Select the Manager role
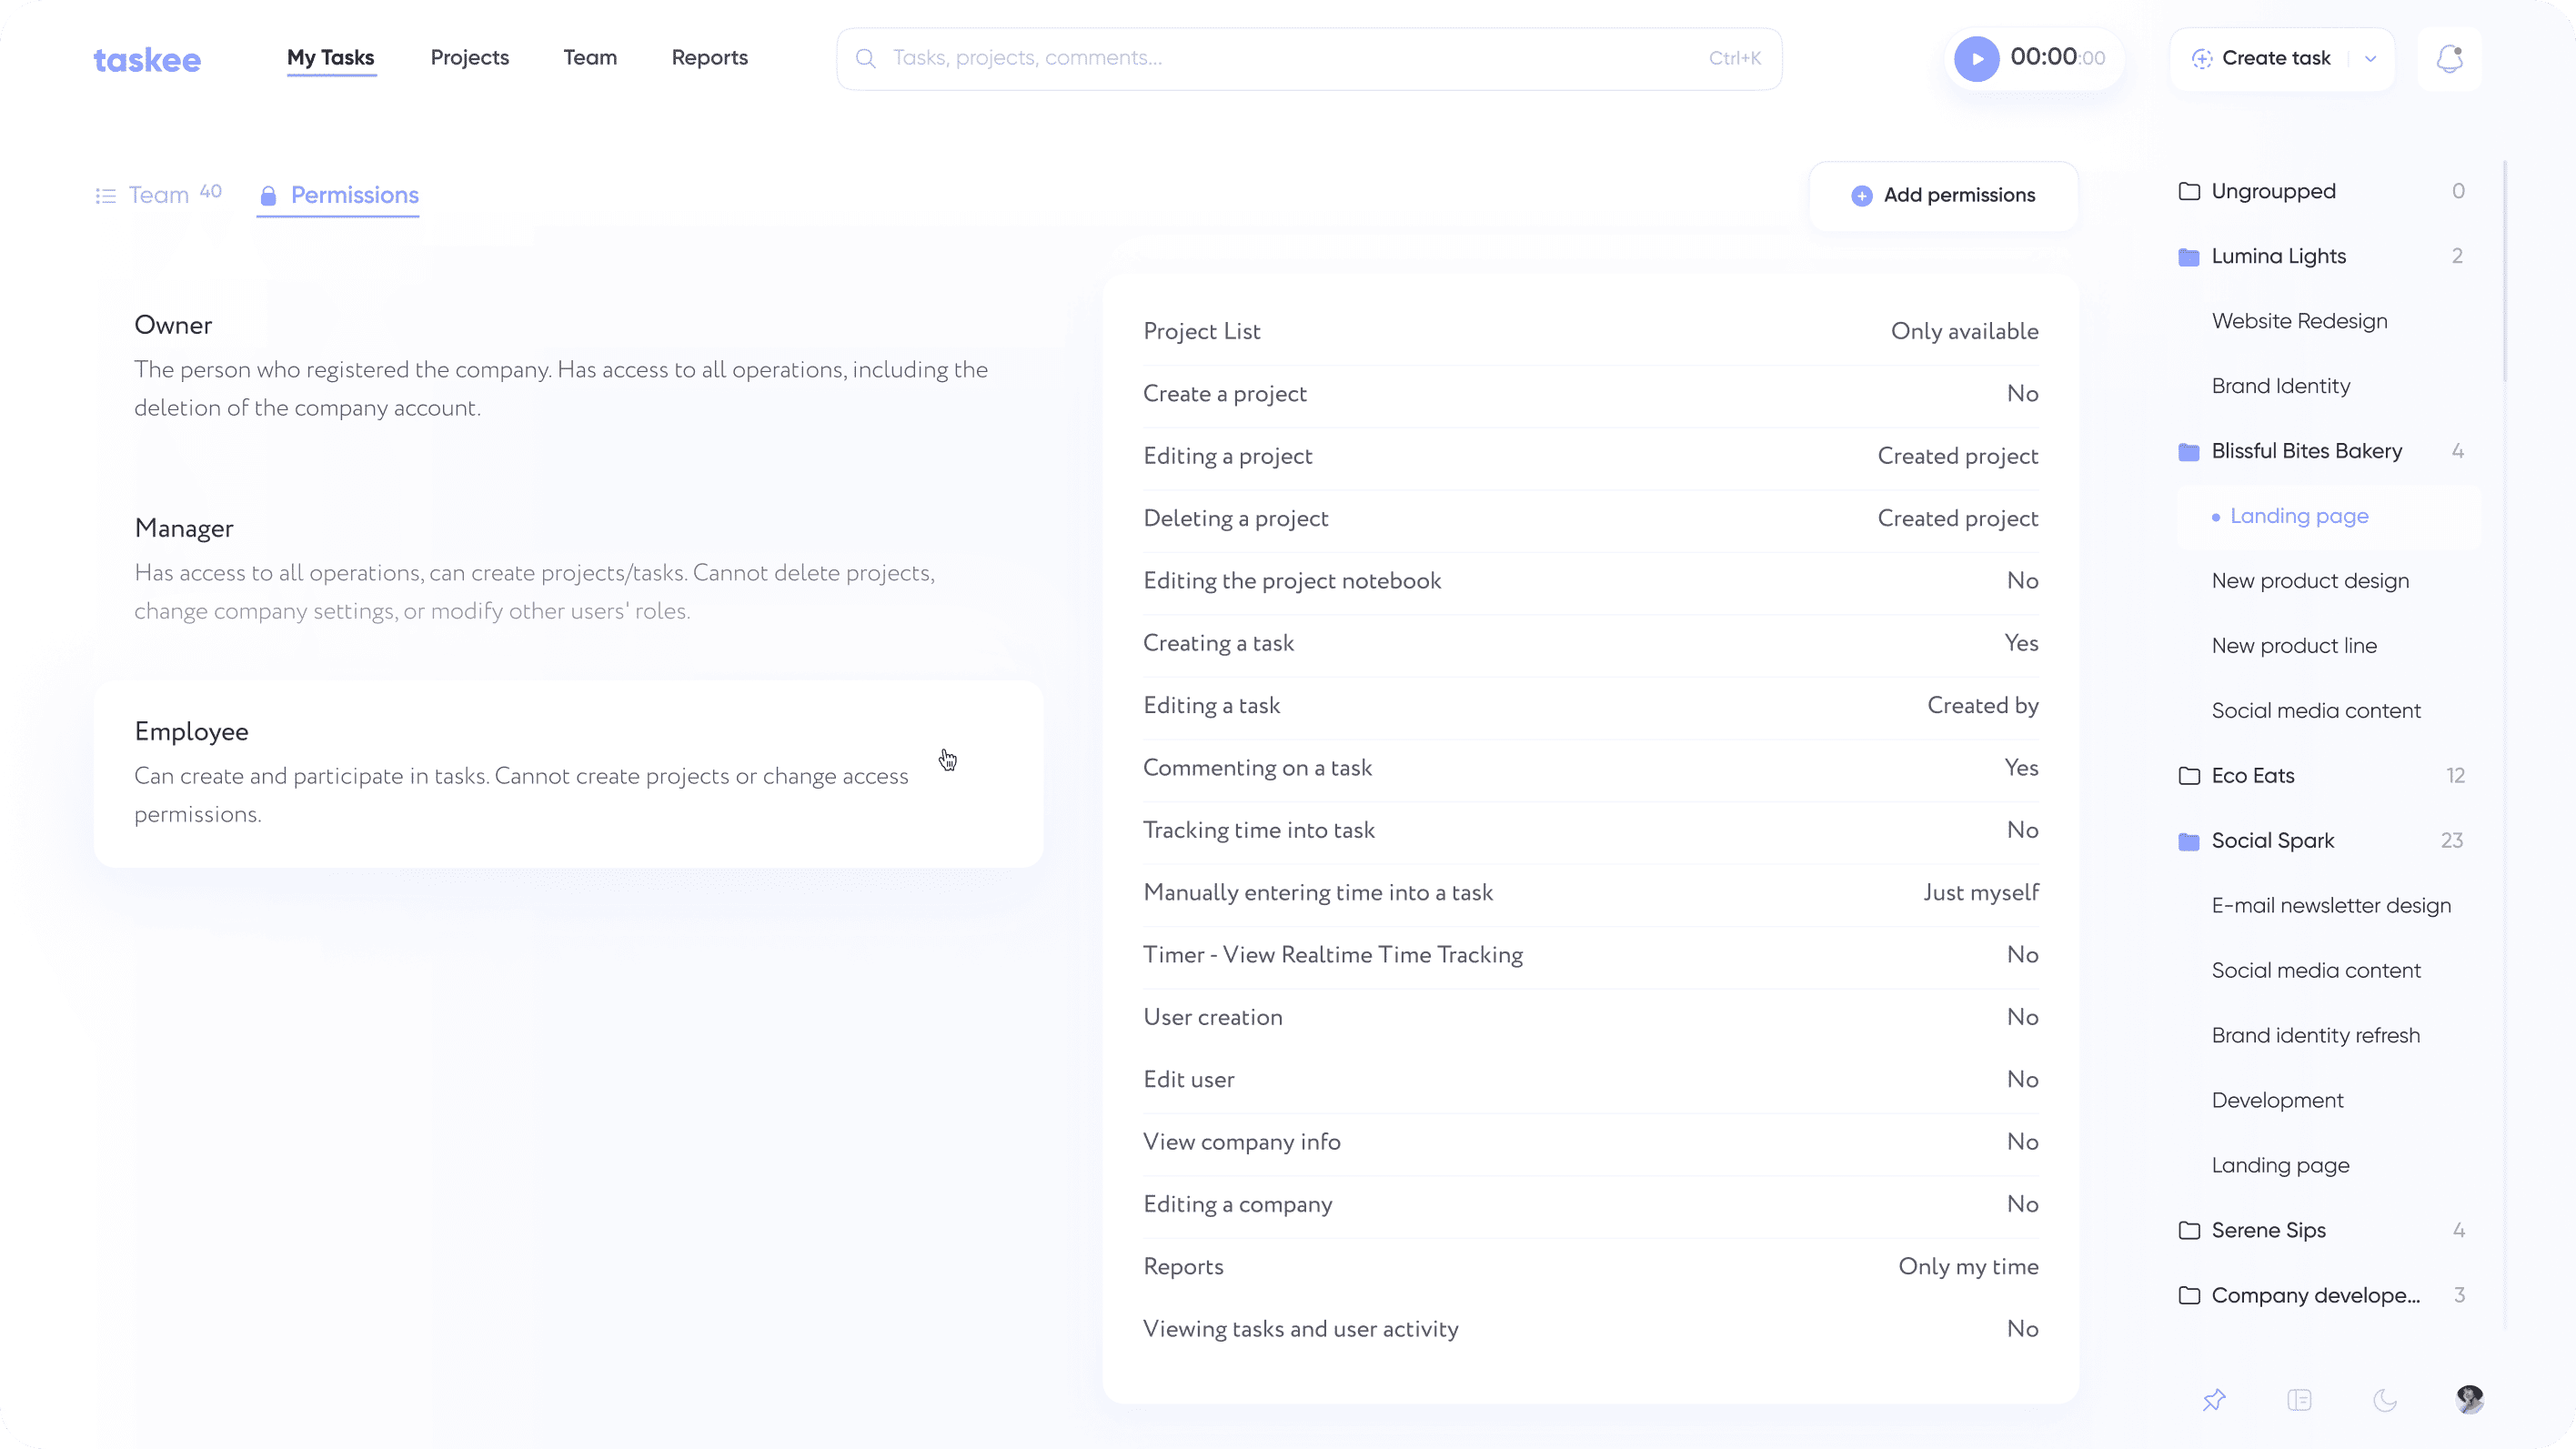This screenshot has height=1449, width=2576. pos(568,569)
